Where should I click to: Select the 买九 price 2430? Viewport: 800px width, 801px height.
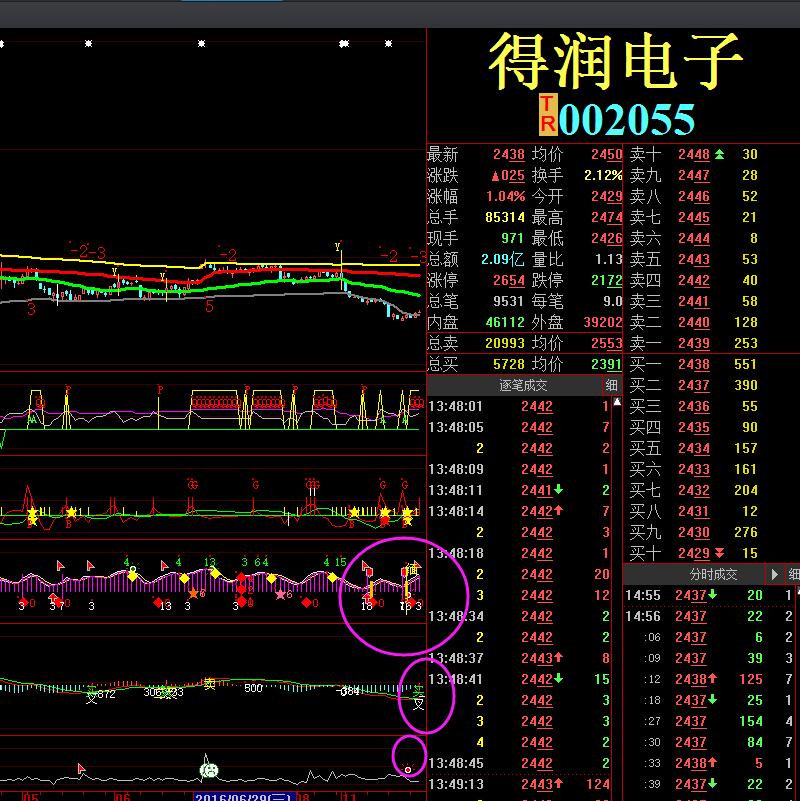point(694,532)
